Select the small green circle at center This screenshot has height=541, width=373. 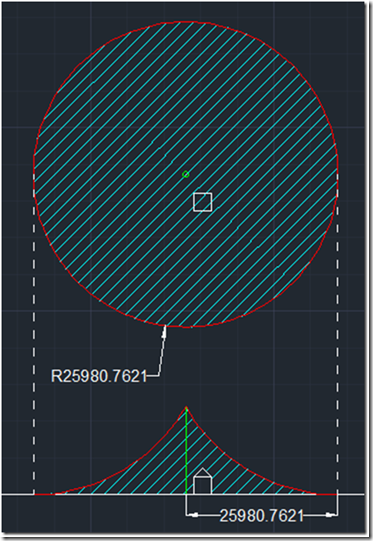[186, 174]
